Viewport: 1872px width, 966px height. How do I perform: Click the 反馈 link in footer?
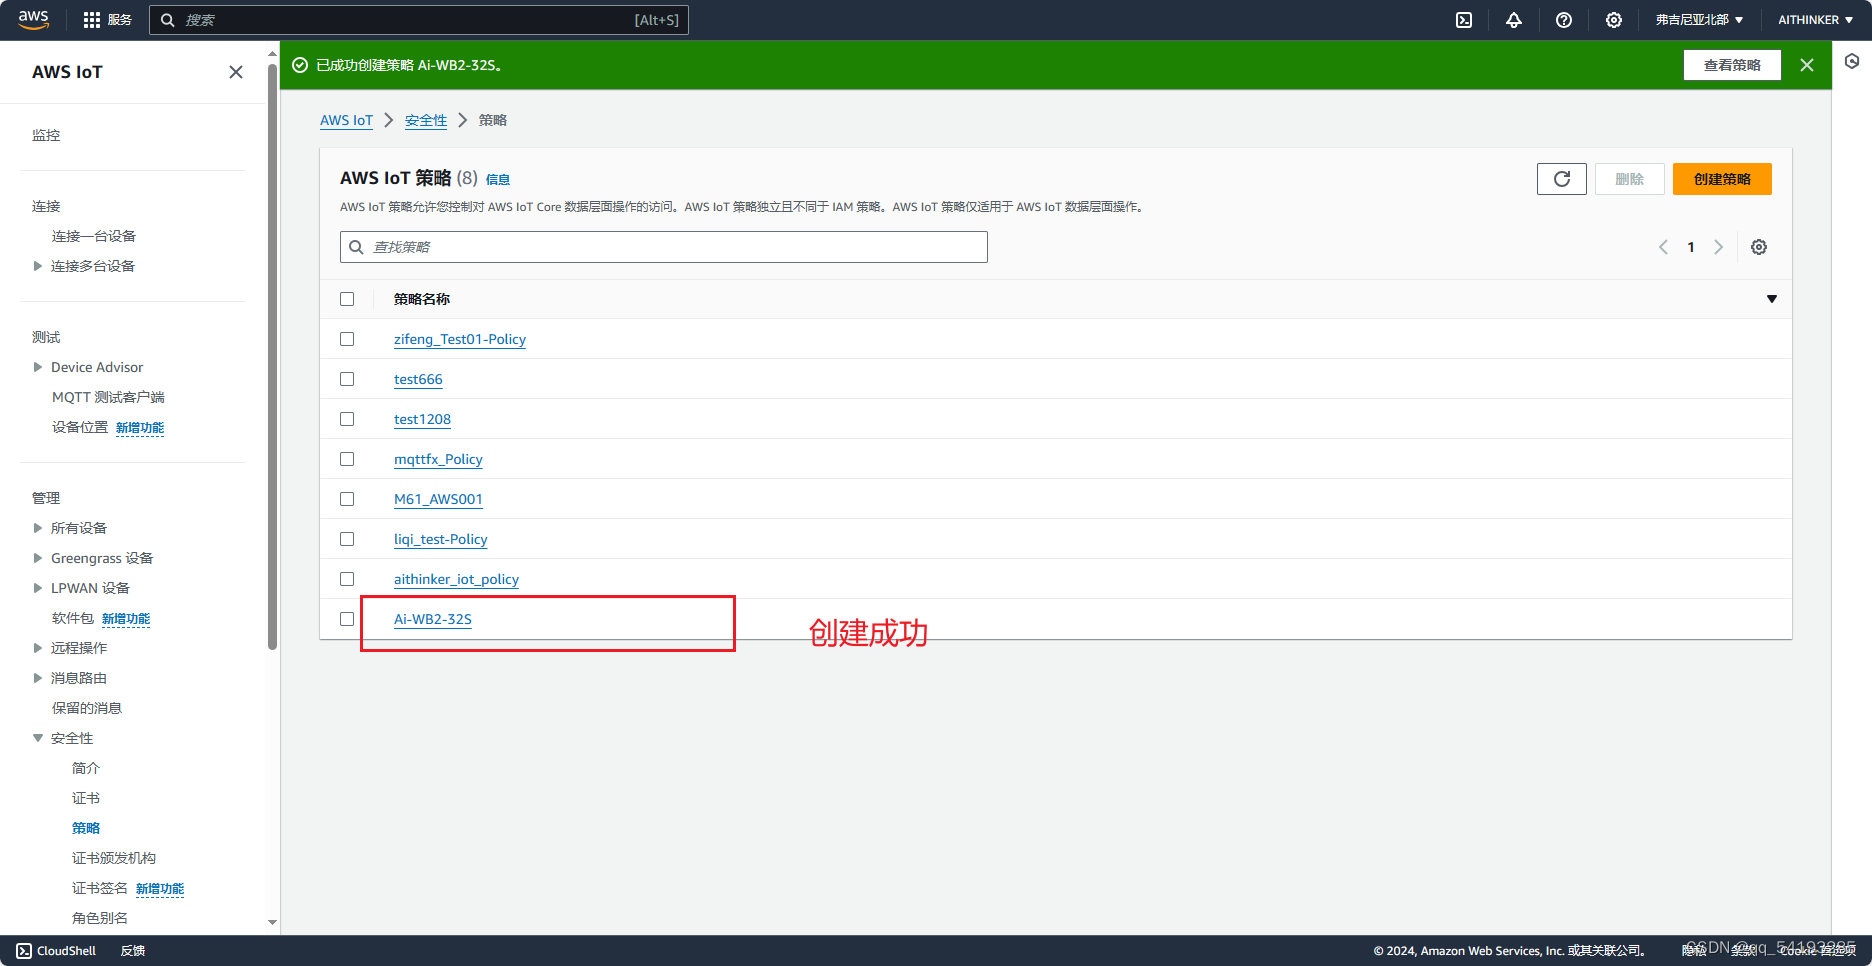coord(133,951)
